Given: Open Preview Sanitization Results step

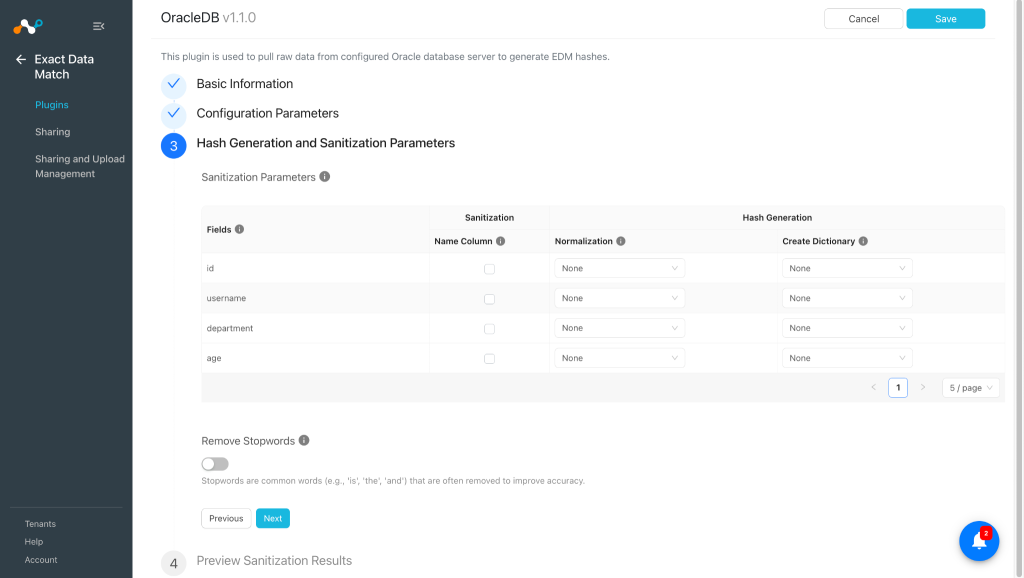Looking at the screenshot, I should coord(274,560).
